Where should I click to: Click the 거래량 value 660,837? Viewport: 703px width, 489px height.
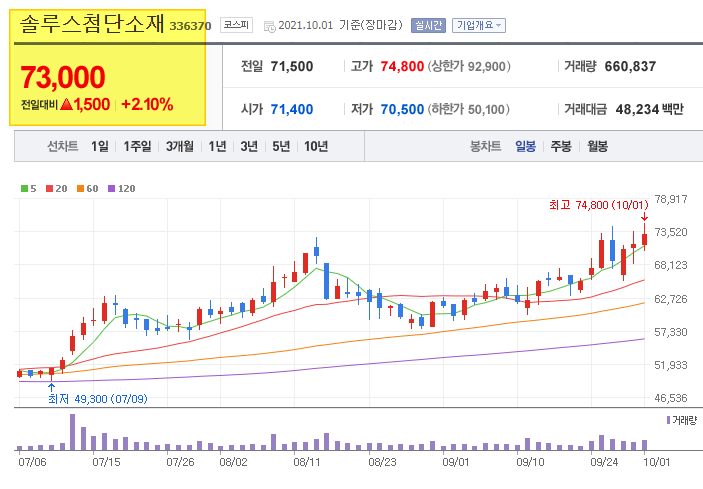(x=630, y=66)
